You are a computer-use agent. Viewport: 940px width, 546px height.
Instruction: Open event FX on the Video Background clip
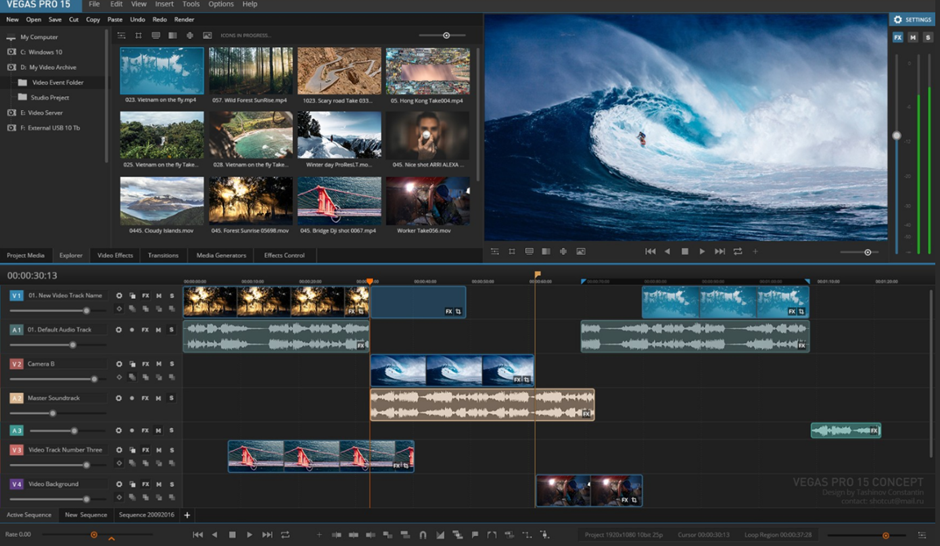625,499
